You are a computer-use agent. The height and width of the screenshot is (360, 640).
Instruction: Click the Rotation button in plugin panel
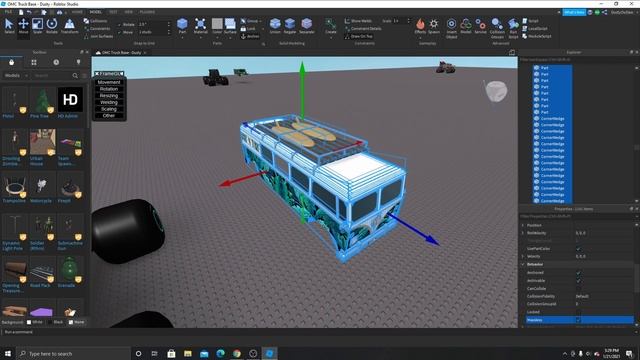(x=109, y=89)
